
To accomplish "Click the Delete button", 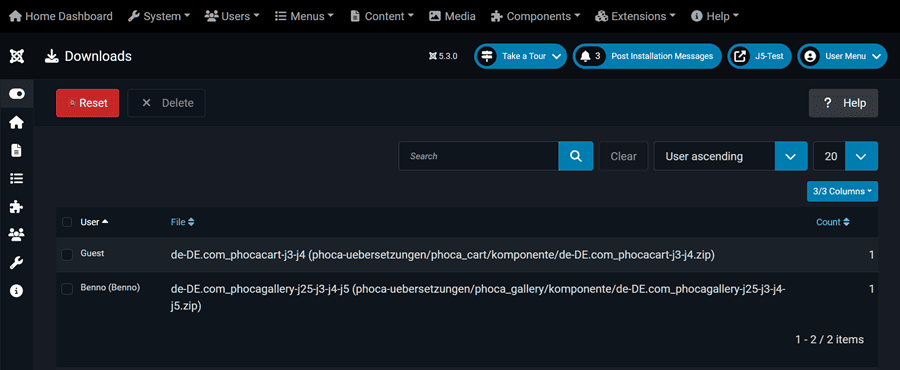I will coord(166,103).
